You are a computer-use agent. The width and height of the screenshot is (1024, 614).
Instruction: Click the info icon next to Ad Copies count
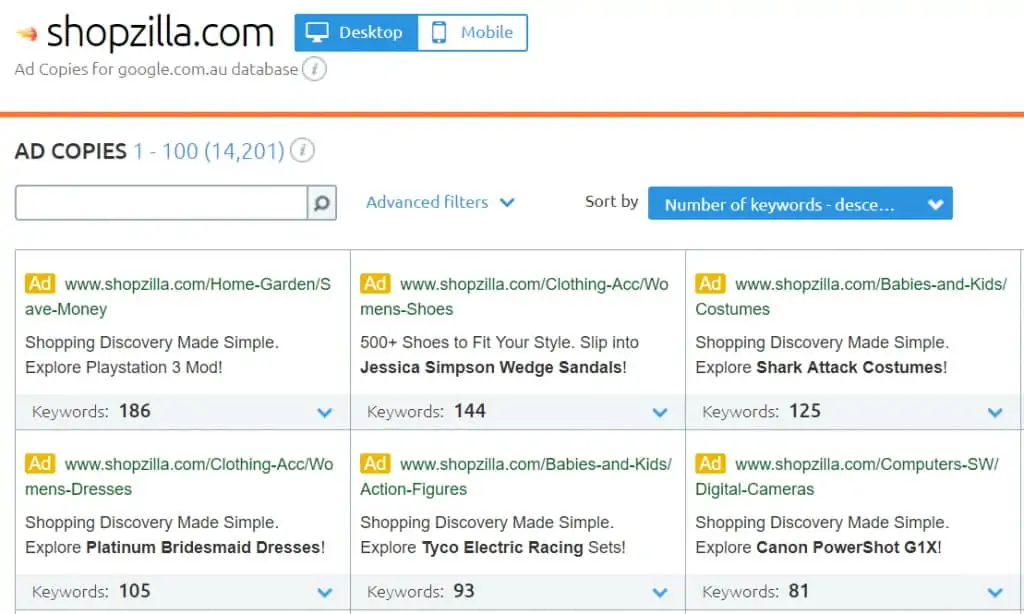(x=302, y=150)
